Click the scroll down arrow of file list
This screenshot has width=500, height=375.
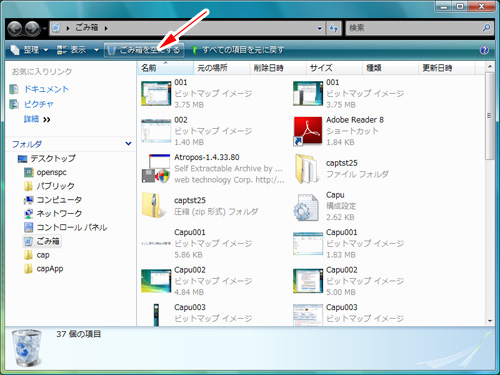[x=490, y=321]
